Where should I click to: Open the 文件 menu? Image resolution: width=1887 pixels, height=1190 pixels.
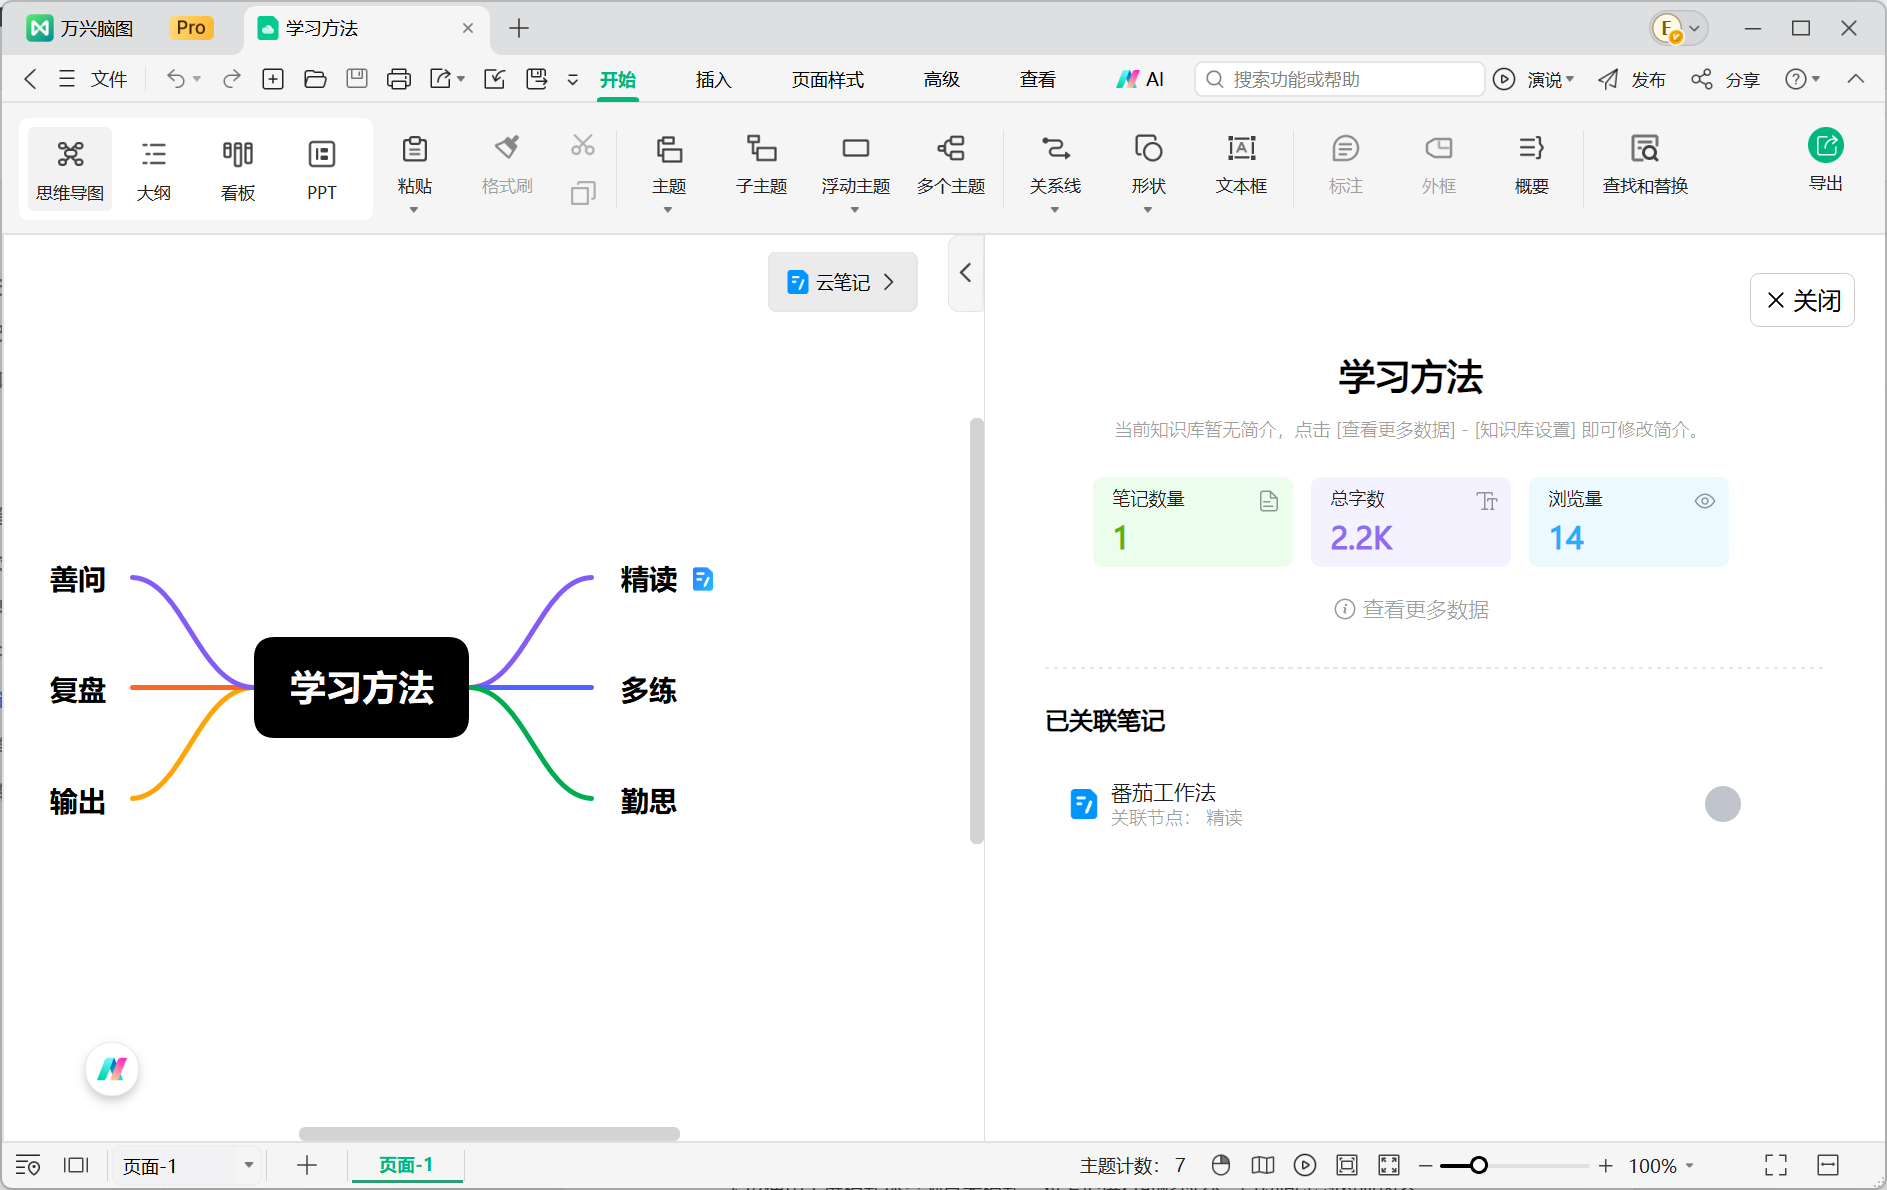pos(94,79)
